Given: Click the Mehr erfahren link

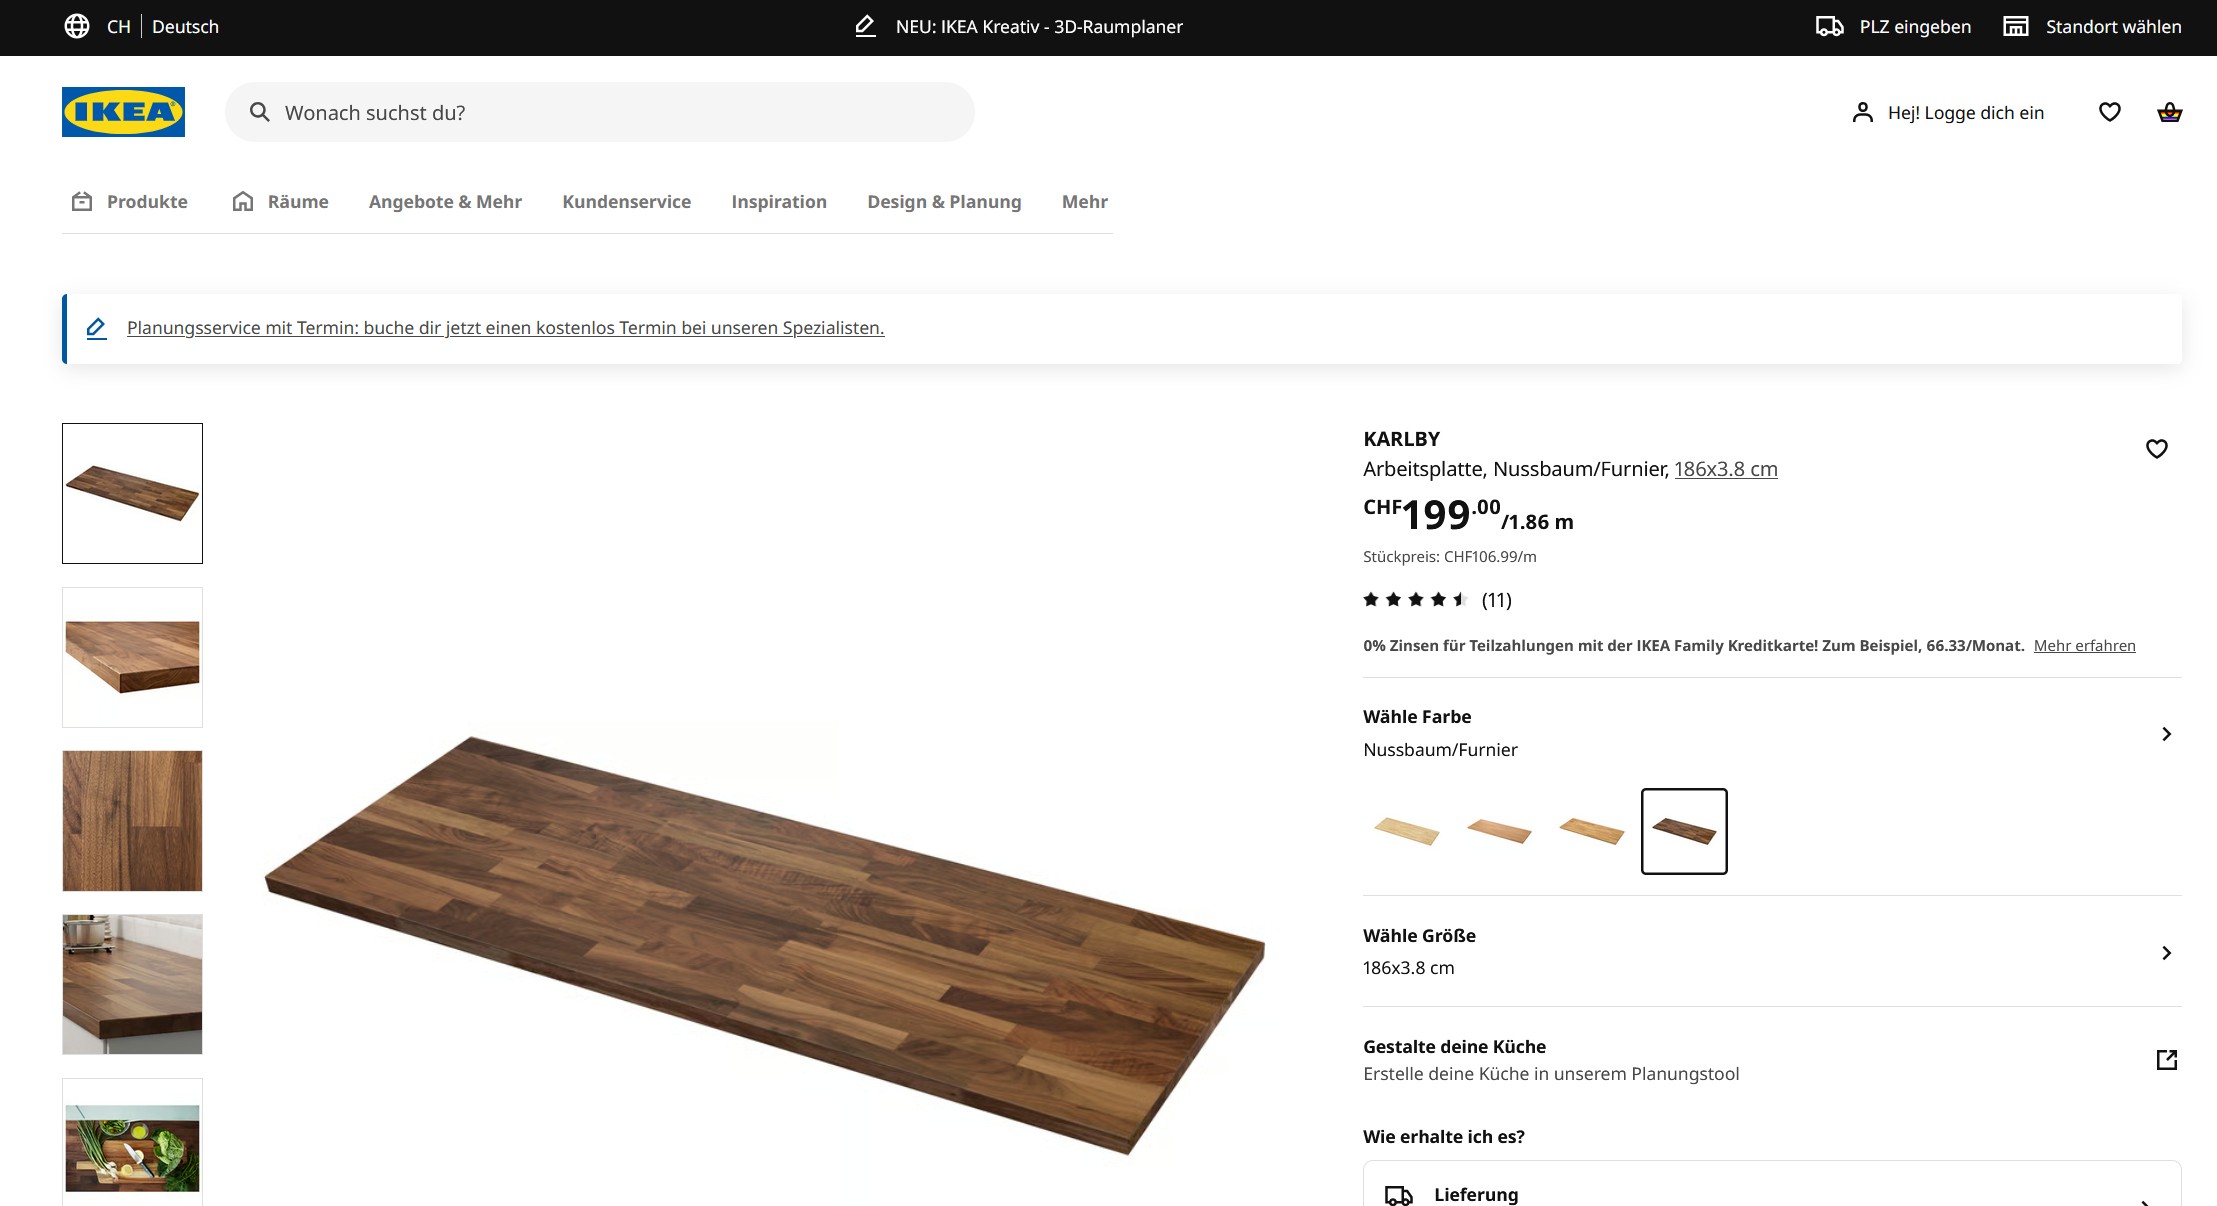Looking at the screenshot, I should [x=2084, y=646].
